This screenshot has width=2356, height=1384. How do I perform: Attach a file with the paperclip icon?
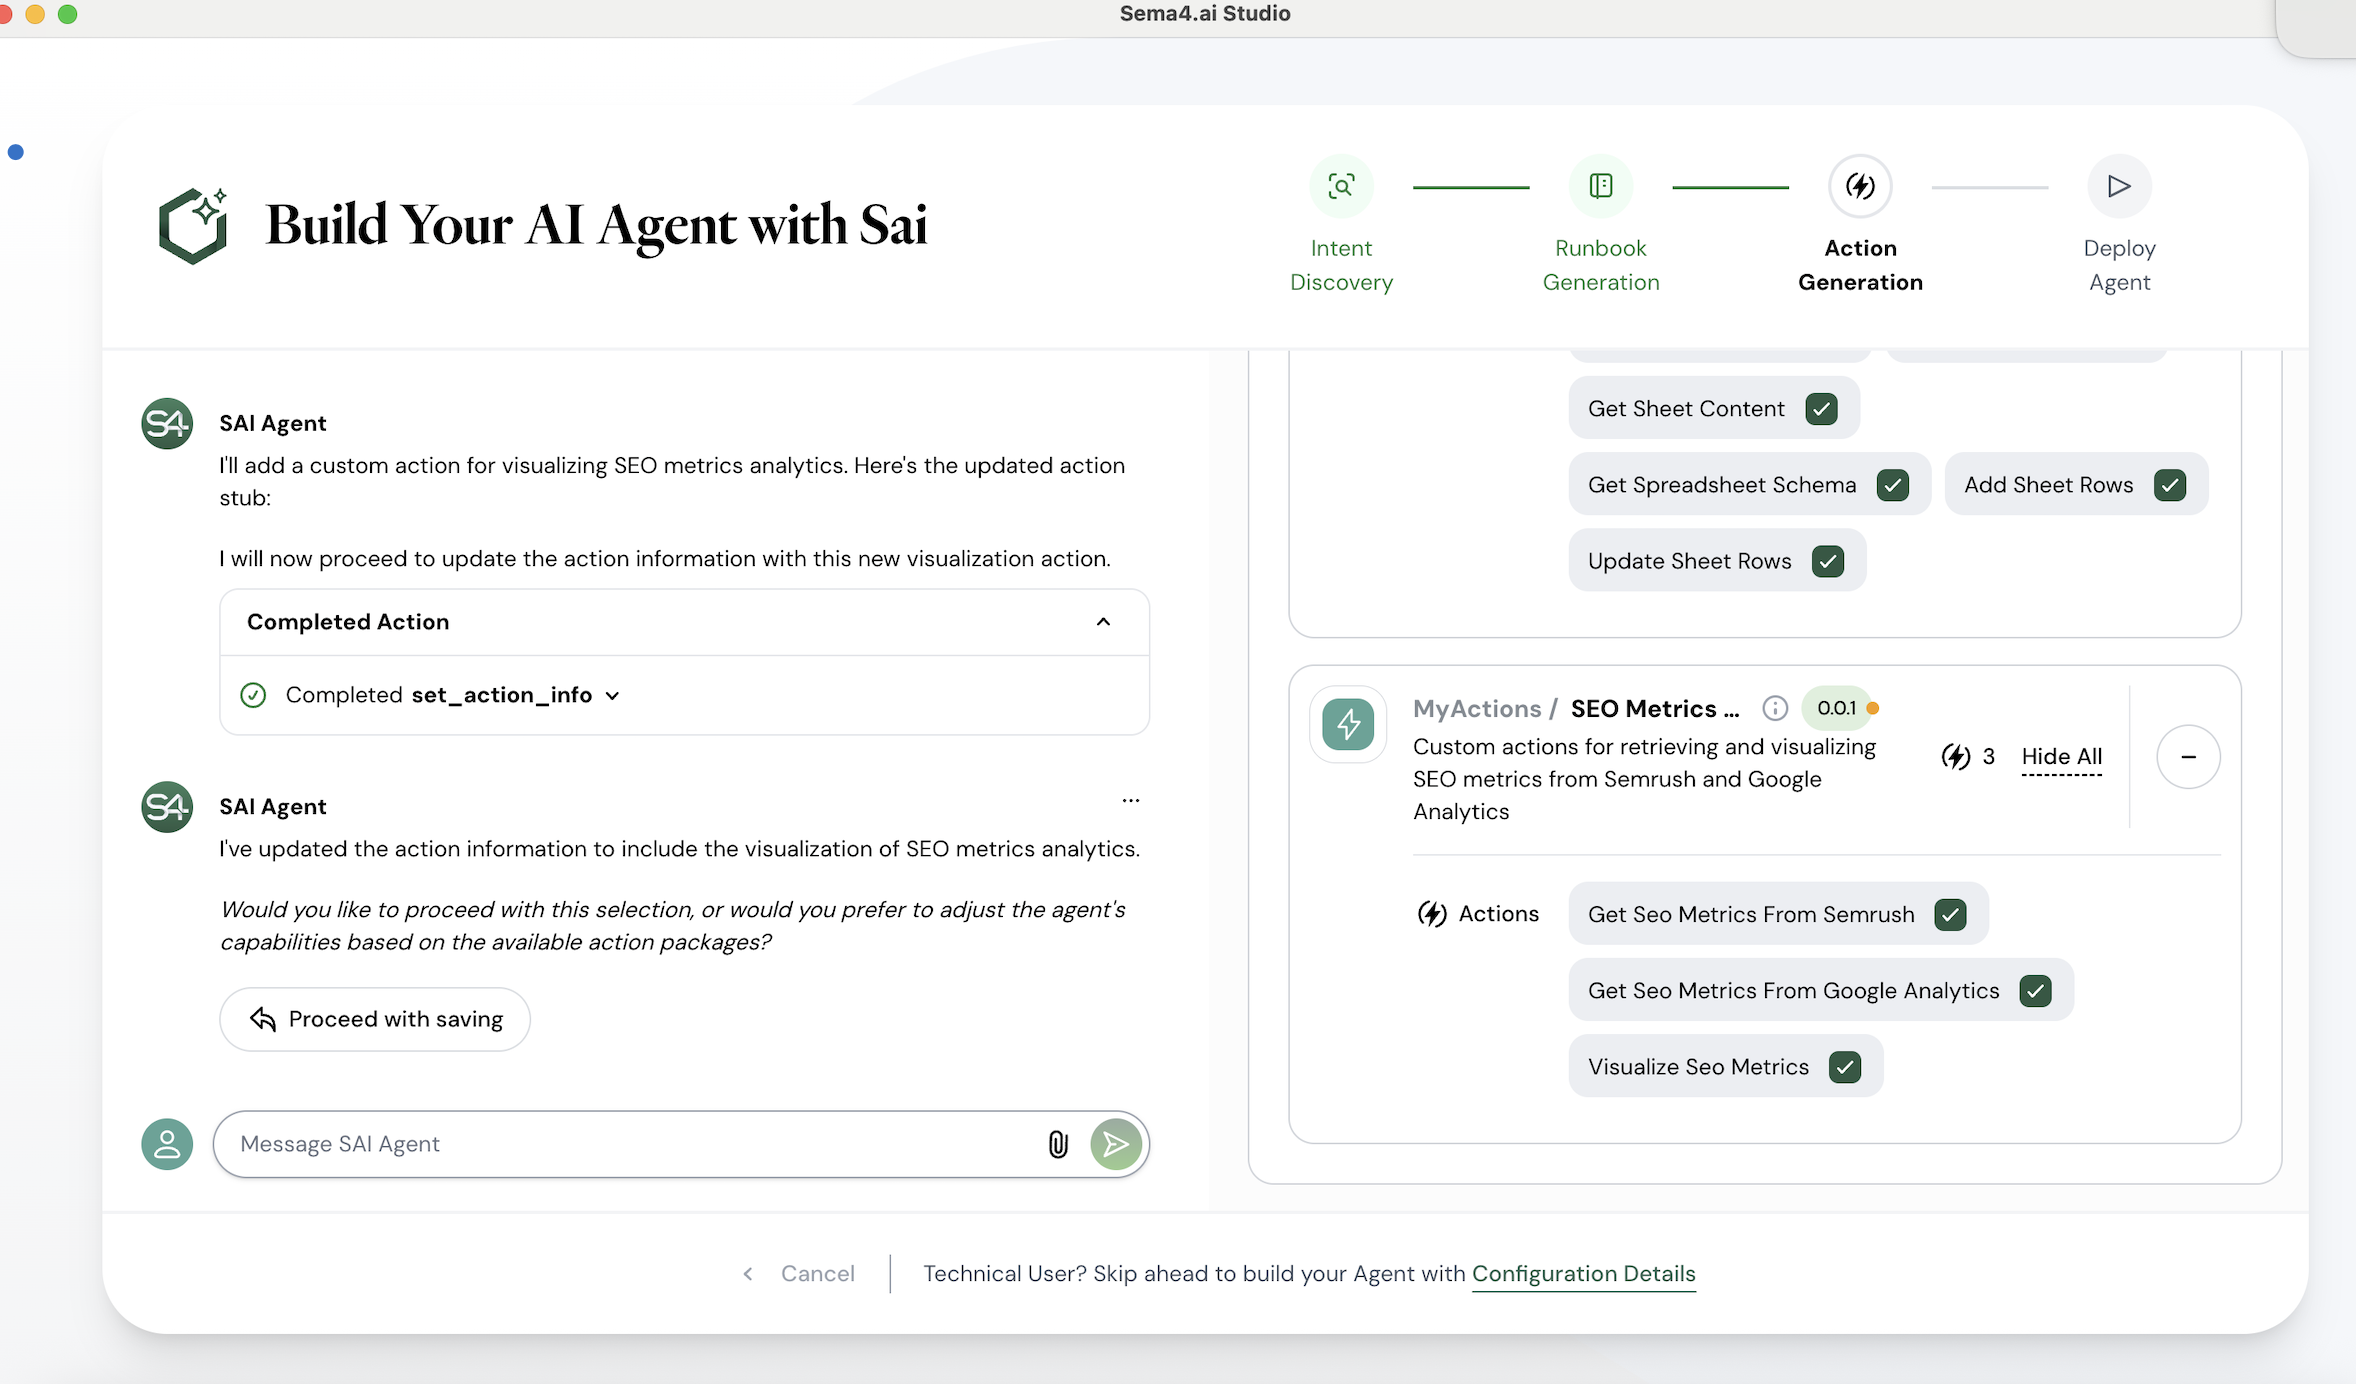(1058, 1144)
